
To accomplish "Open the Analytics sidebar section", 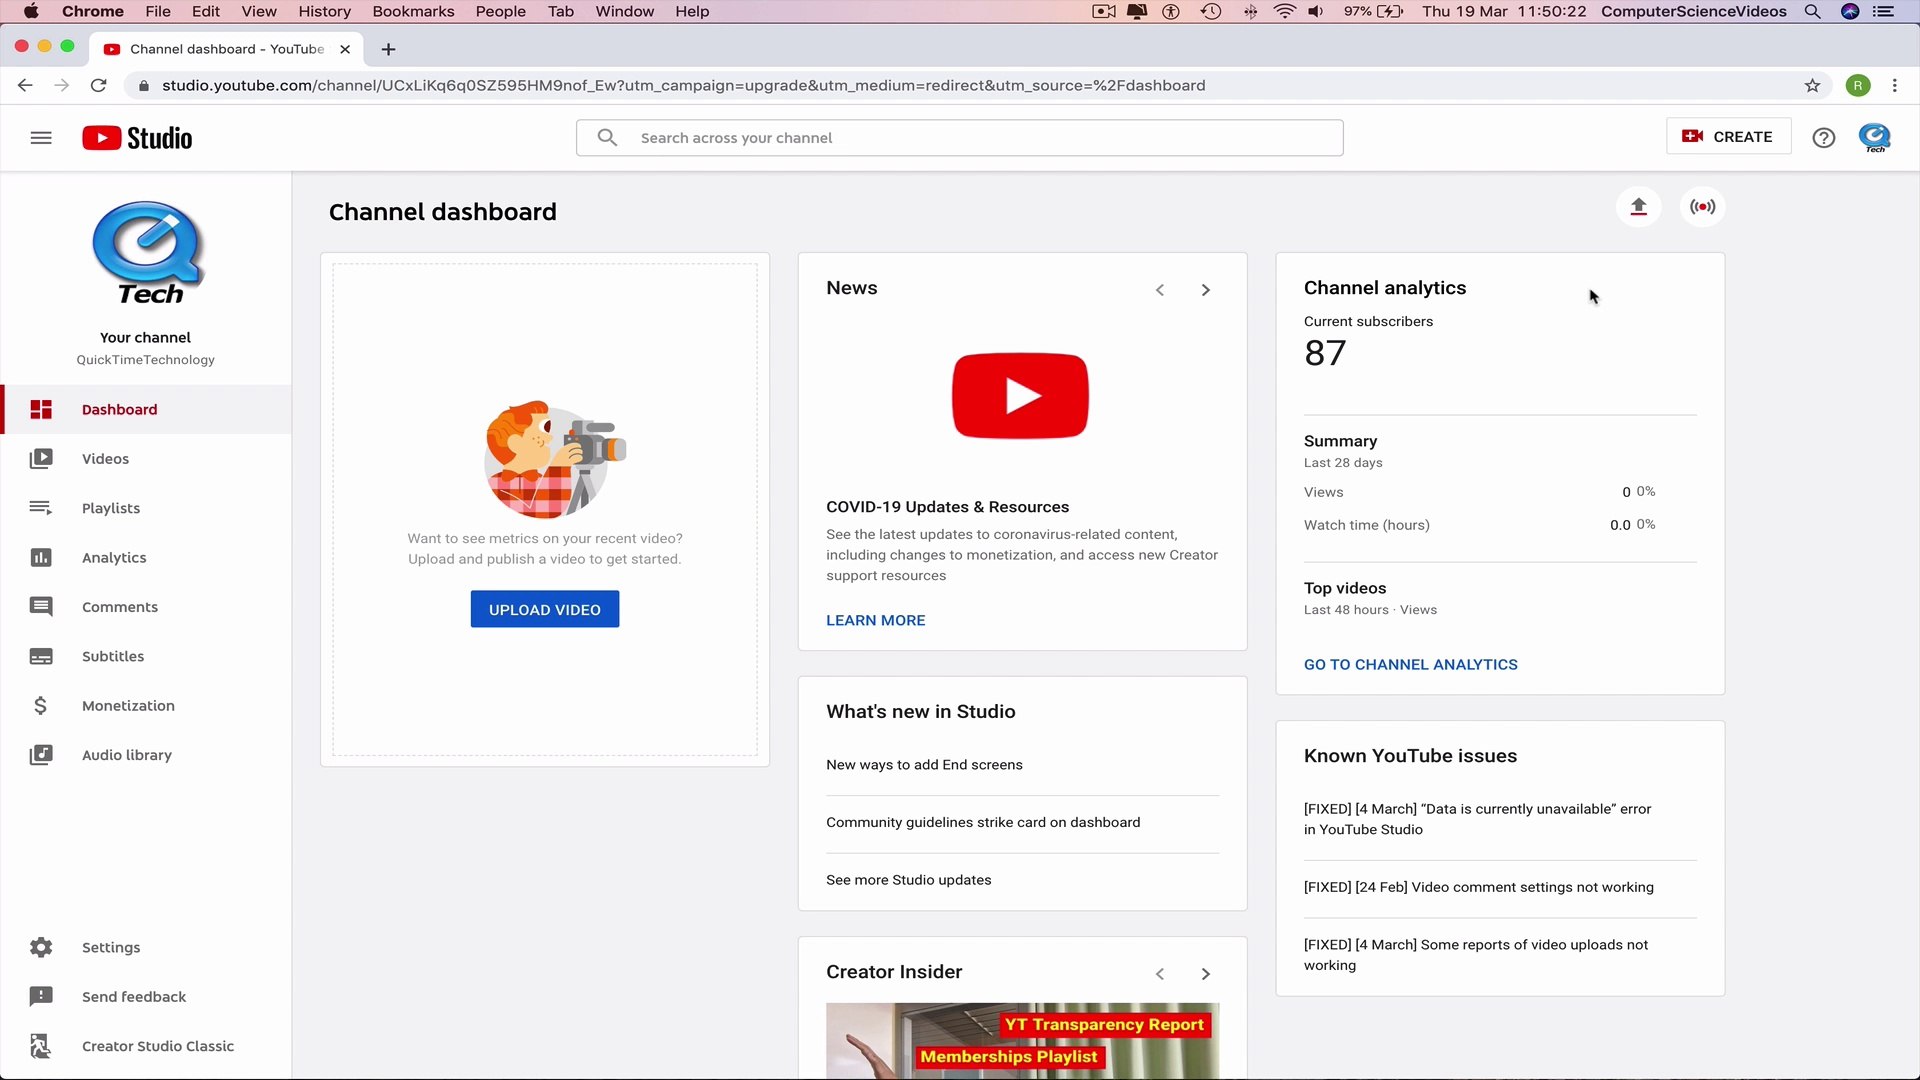I will 41,557.
